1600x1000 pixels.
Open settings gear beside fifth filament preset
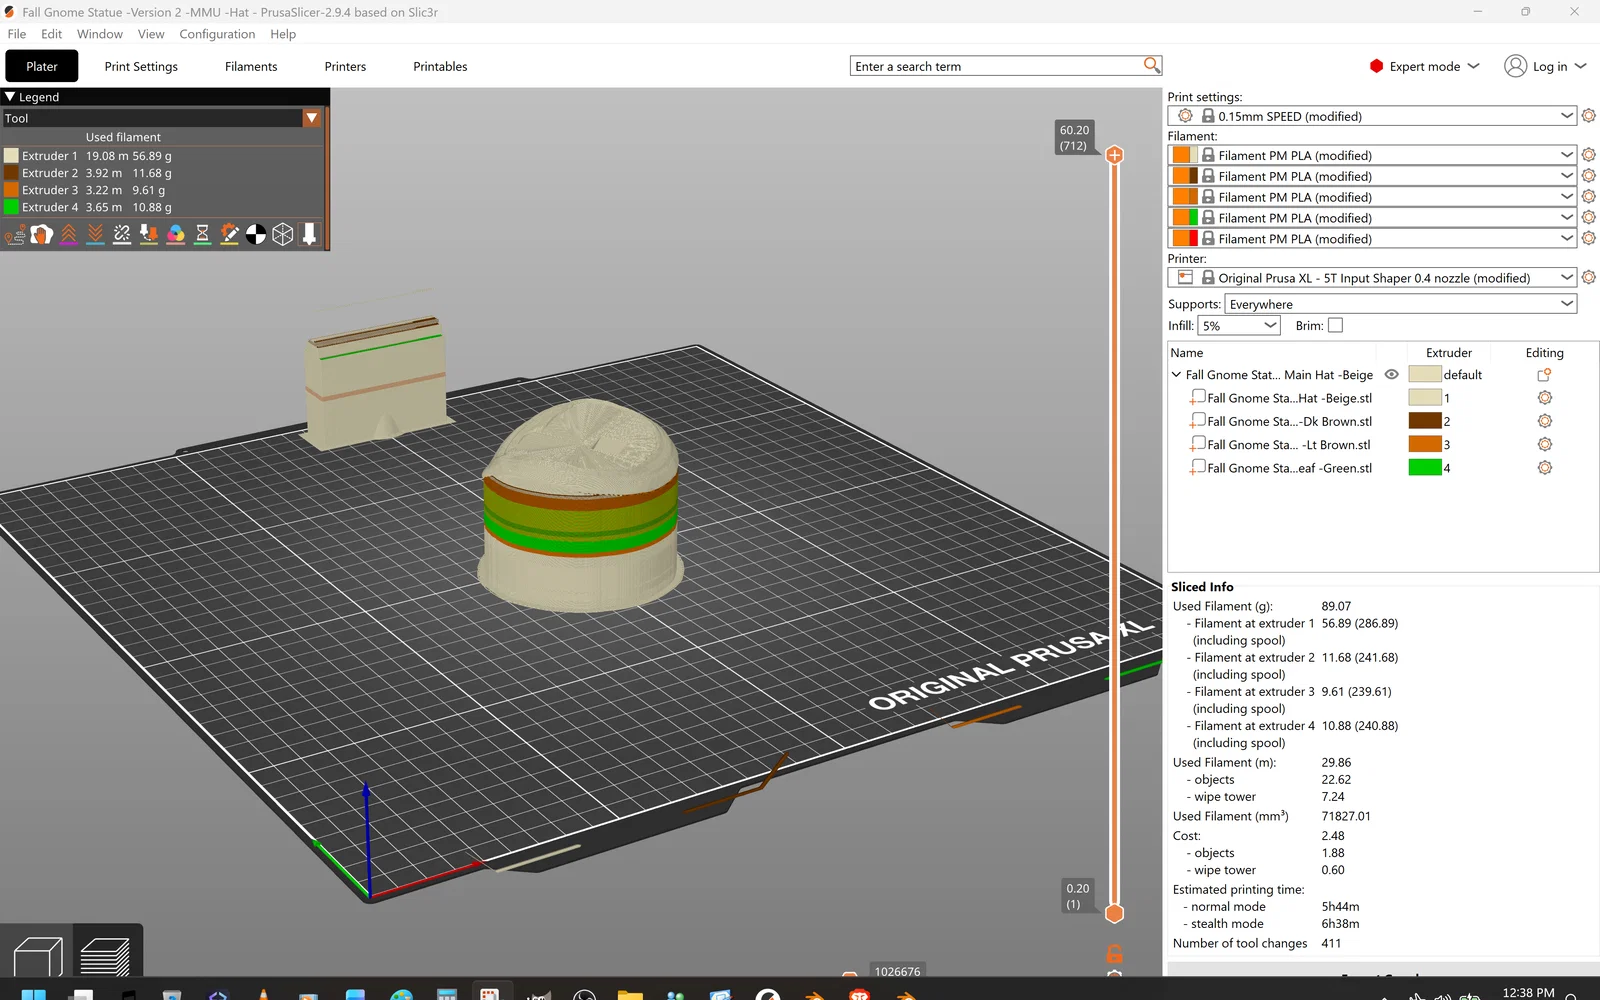(1588, 238)
